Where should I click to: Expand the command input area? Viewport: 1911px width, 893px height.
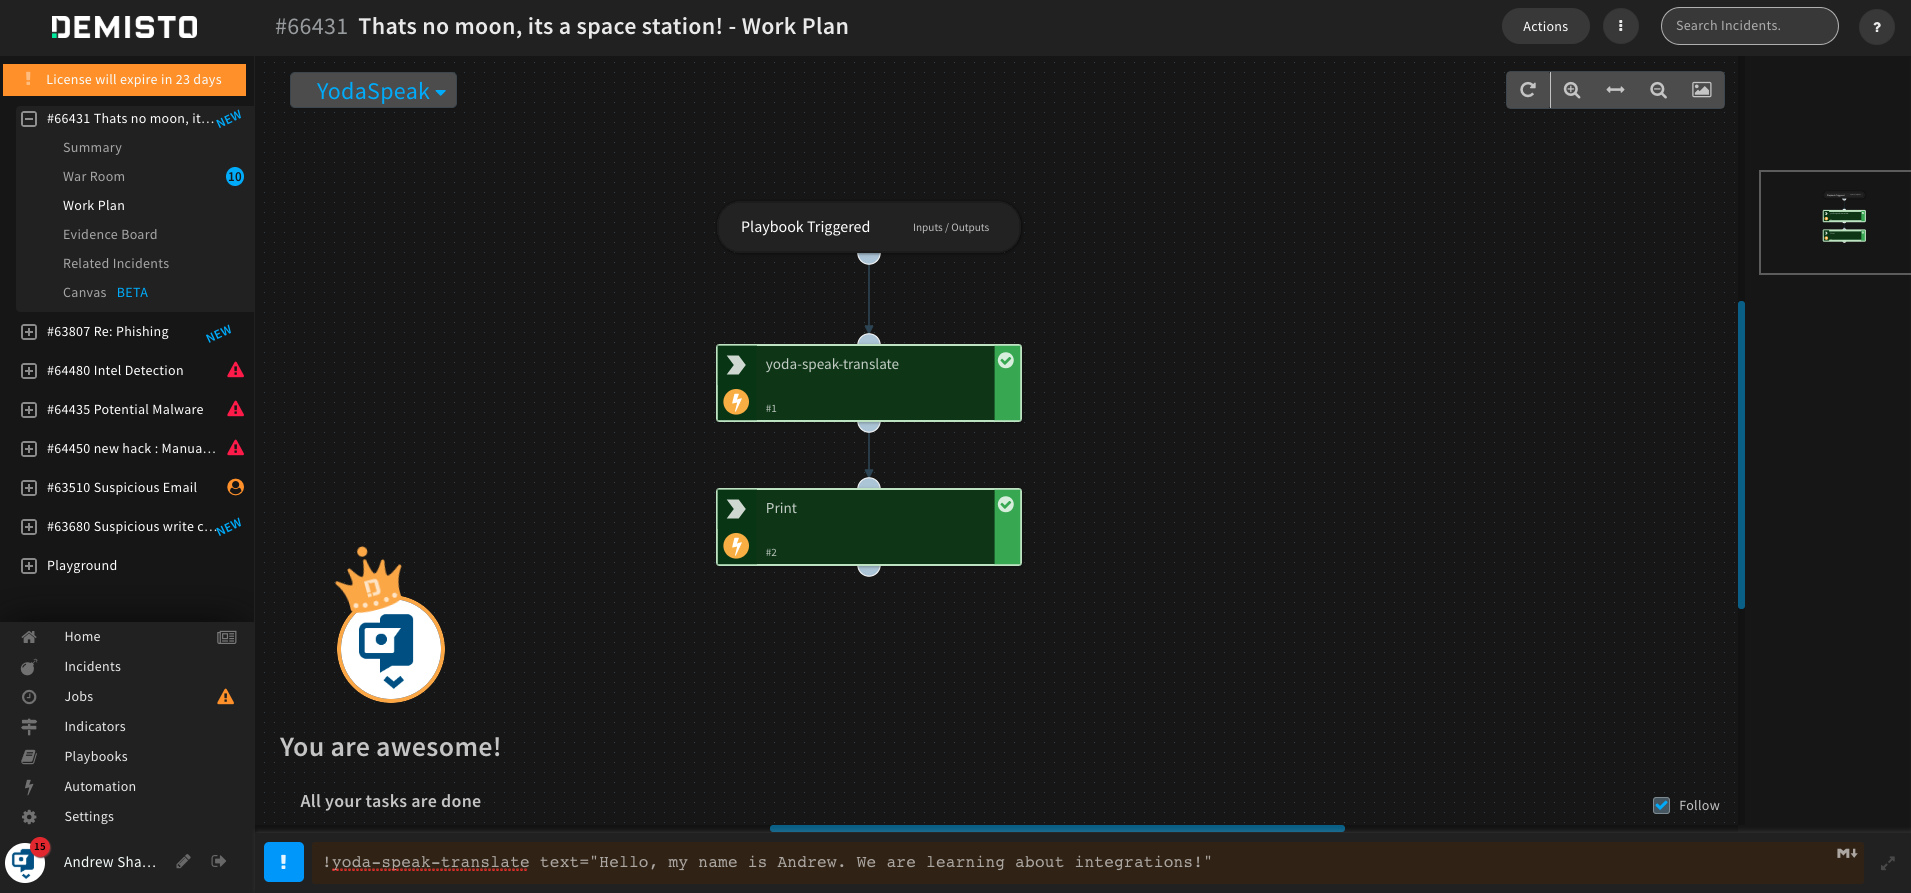pyautogui.click(x=1888, y=863)
